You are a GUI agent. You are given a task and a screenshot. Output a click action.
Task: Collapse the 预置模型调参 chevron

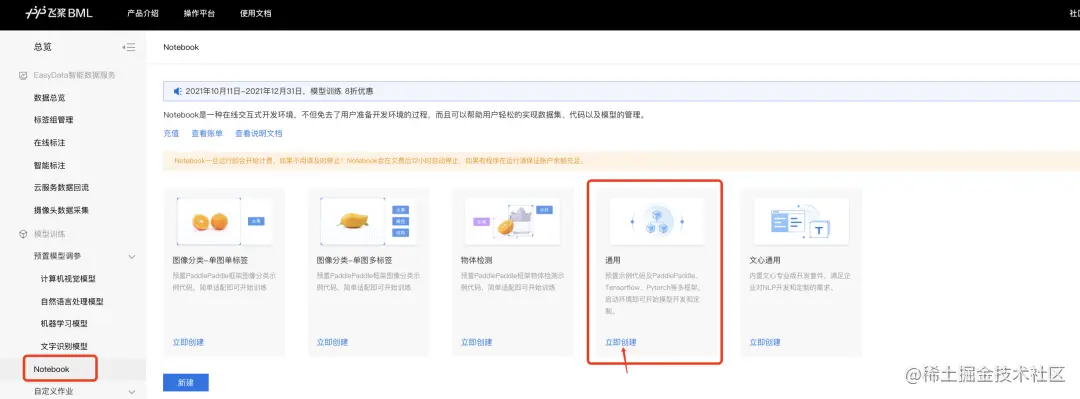pyautogui.click(x=132, y=256)
